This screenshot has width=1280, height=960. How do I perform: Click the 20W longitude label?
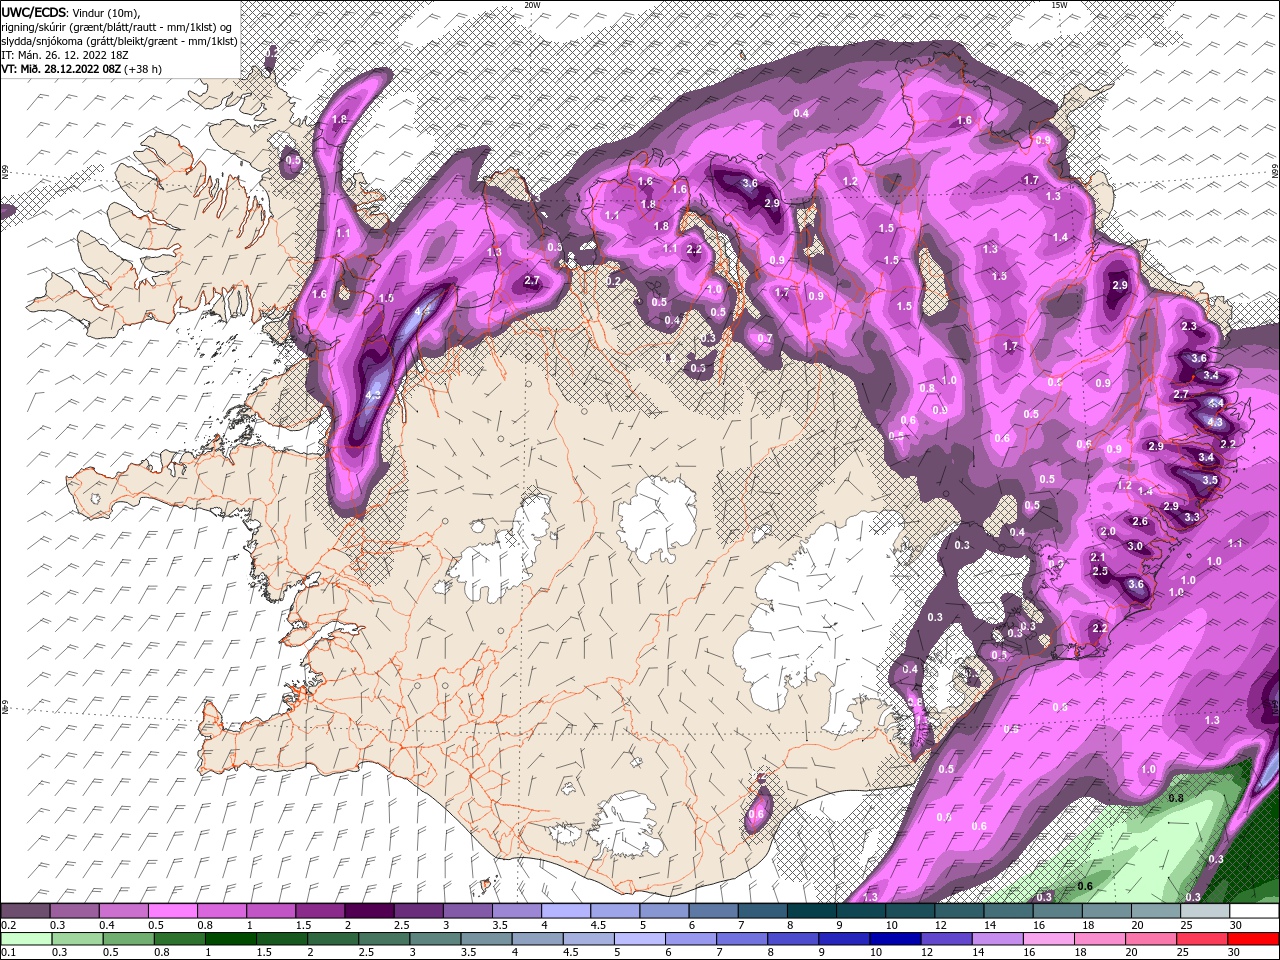click(532, 5)
